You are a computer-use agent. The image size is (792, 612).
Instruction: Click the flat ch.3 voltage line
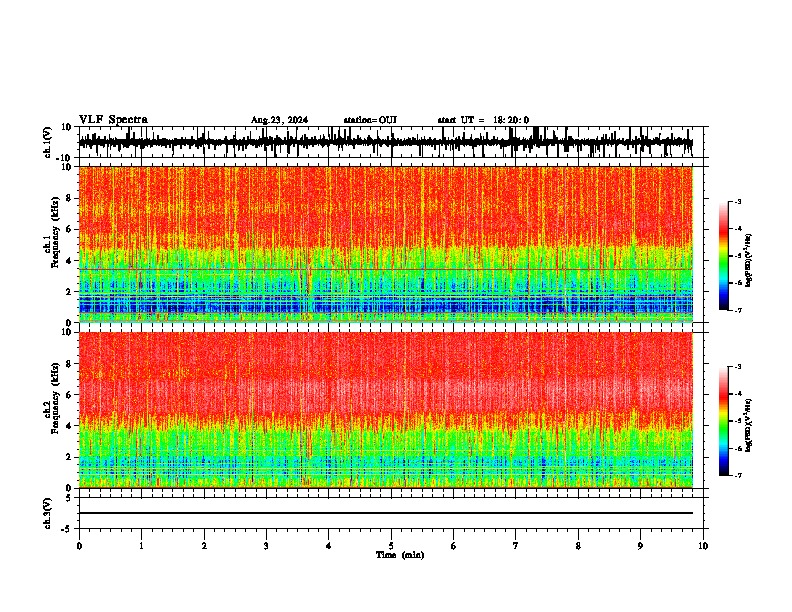386,513
